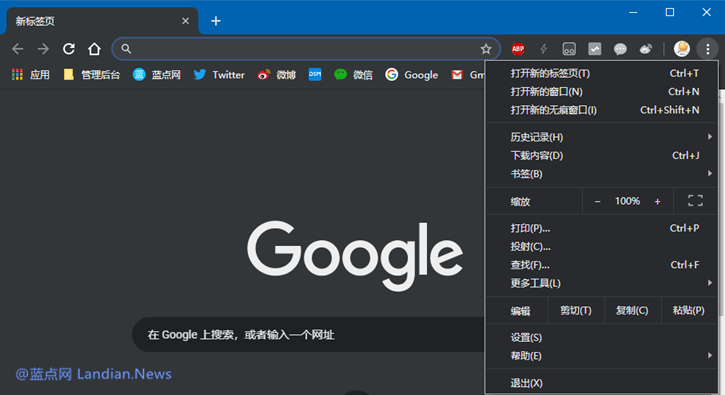The width and height of the screenshot is (725, 395).
Task: Maximize the Chrome window
Action: (x=670, y=12)
